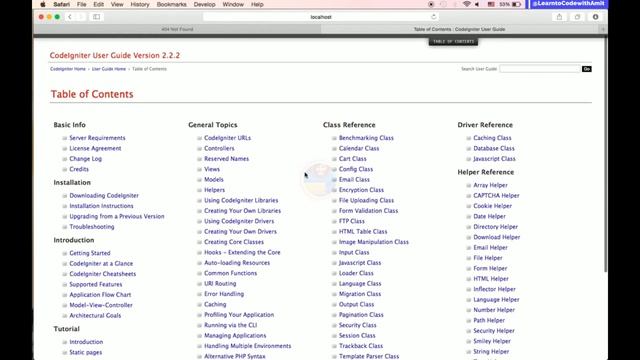Open the downloads button in toolbar
This screenshot has width=640, height=360.
click(x=596, y=17)
